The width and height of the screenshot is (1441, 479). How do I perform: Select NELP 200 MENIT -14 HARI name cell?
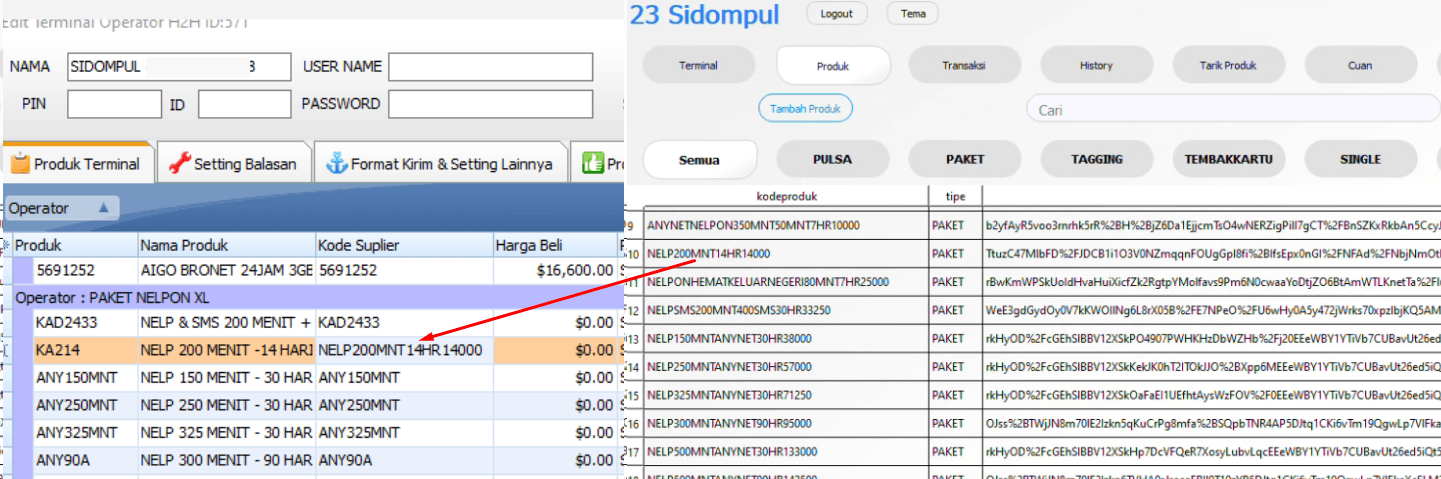[226, 350]
